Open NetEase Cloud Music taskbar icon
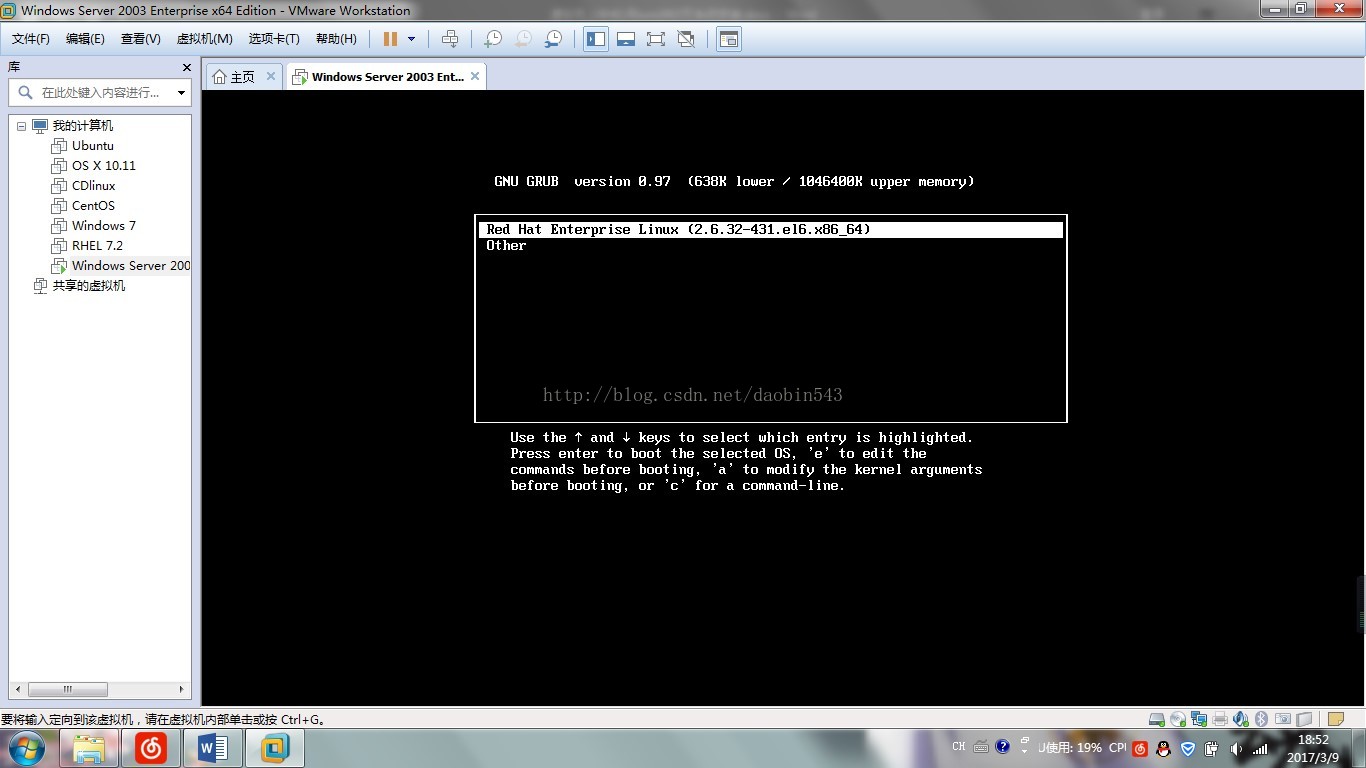The height and width of the screenshot is (768, 1366). point(151,748)
